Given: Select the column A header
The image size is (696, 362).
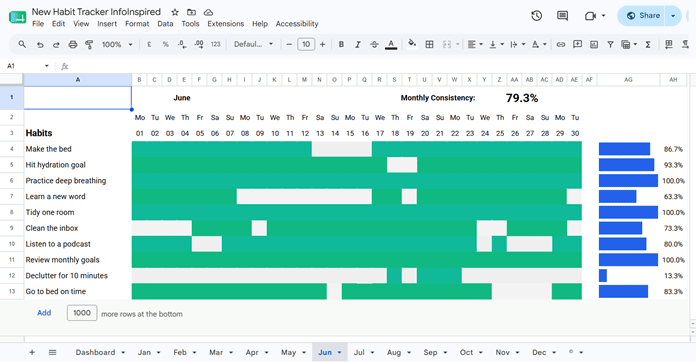Looking at the screenshot, I should [78, 80].
